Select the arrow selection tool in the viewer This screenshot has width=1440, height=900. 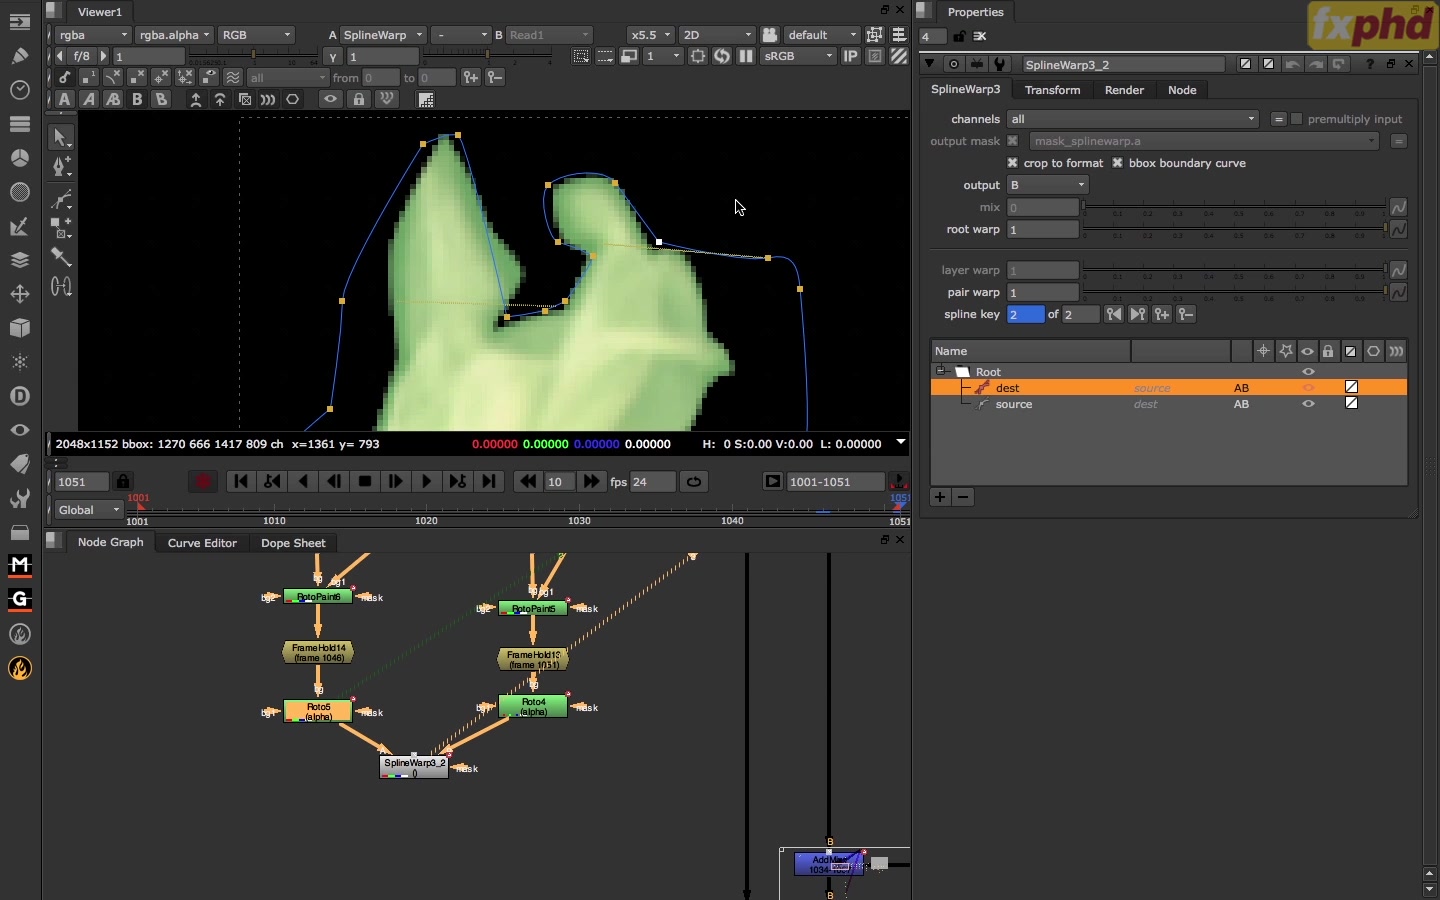pos(61,138)
